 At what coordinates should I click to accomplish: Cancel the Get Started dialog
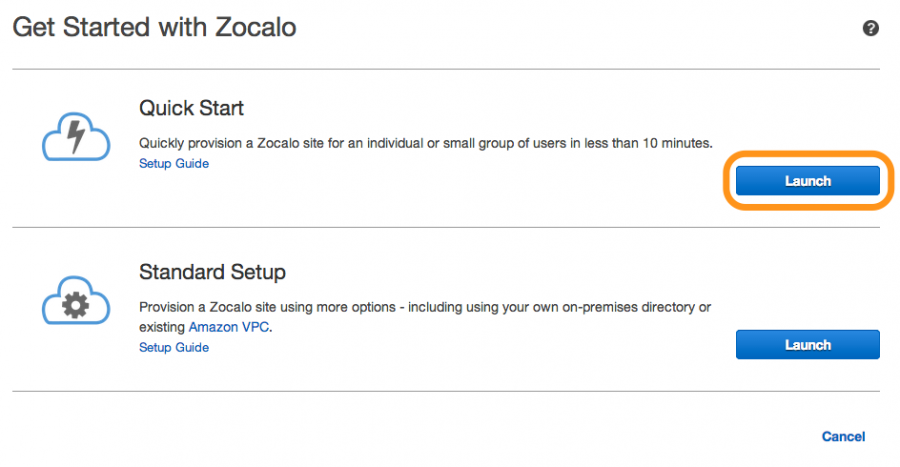843,437
